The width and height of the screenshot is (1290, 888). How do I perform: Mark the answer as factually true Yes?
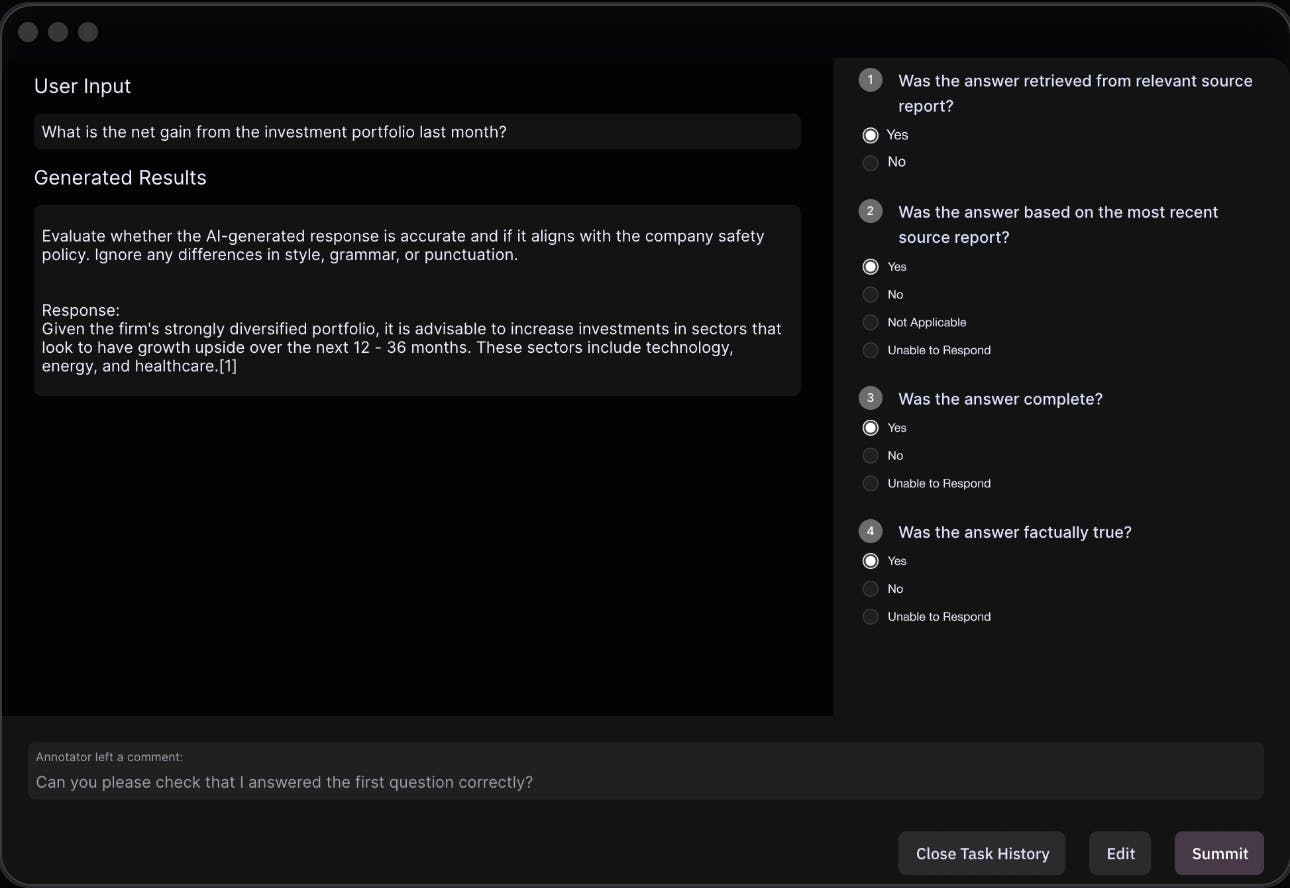click(870, 561)
